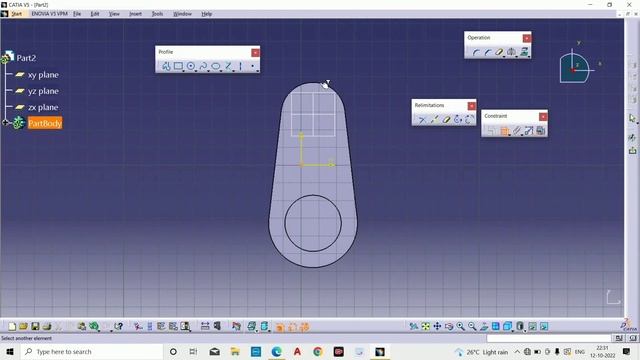This screenshot has width=640, height=360.
Task: Print using the printer icon in toolbar
Action: [47, 326]
